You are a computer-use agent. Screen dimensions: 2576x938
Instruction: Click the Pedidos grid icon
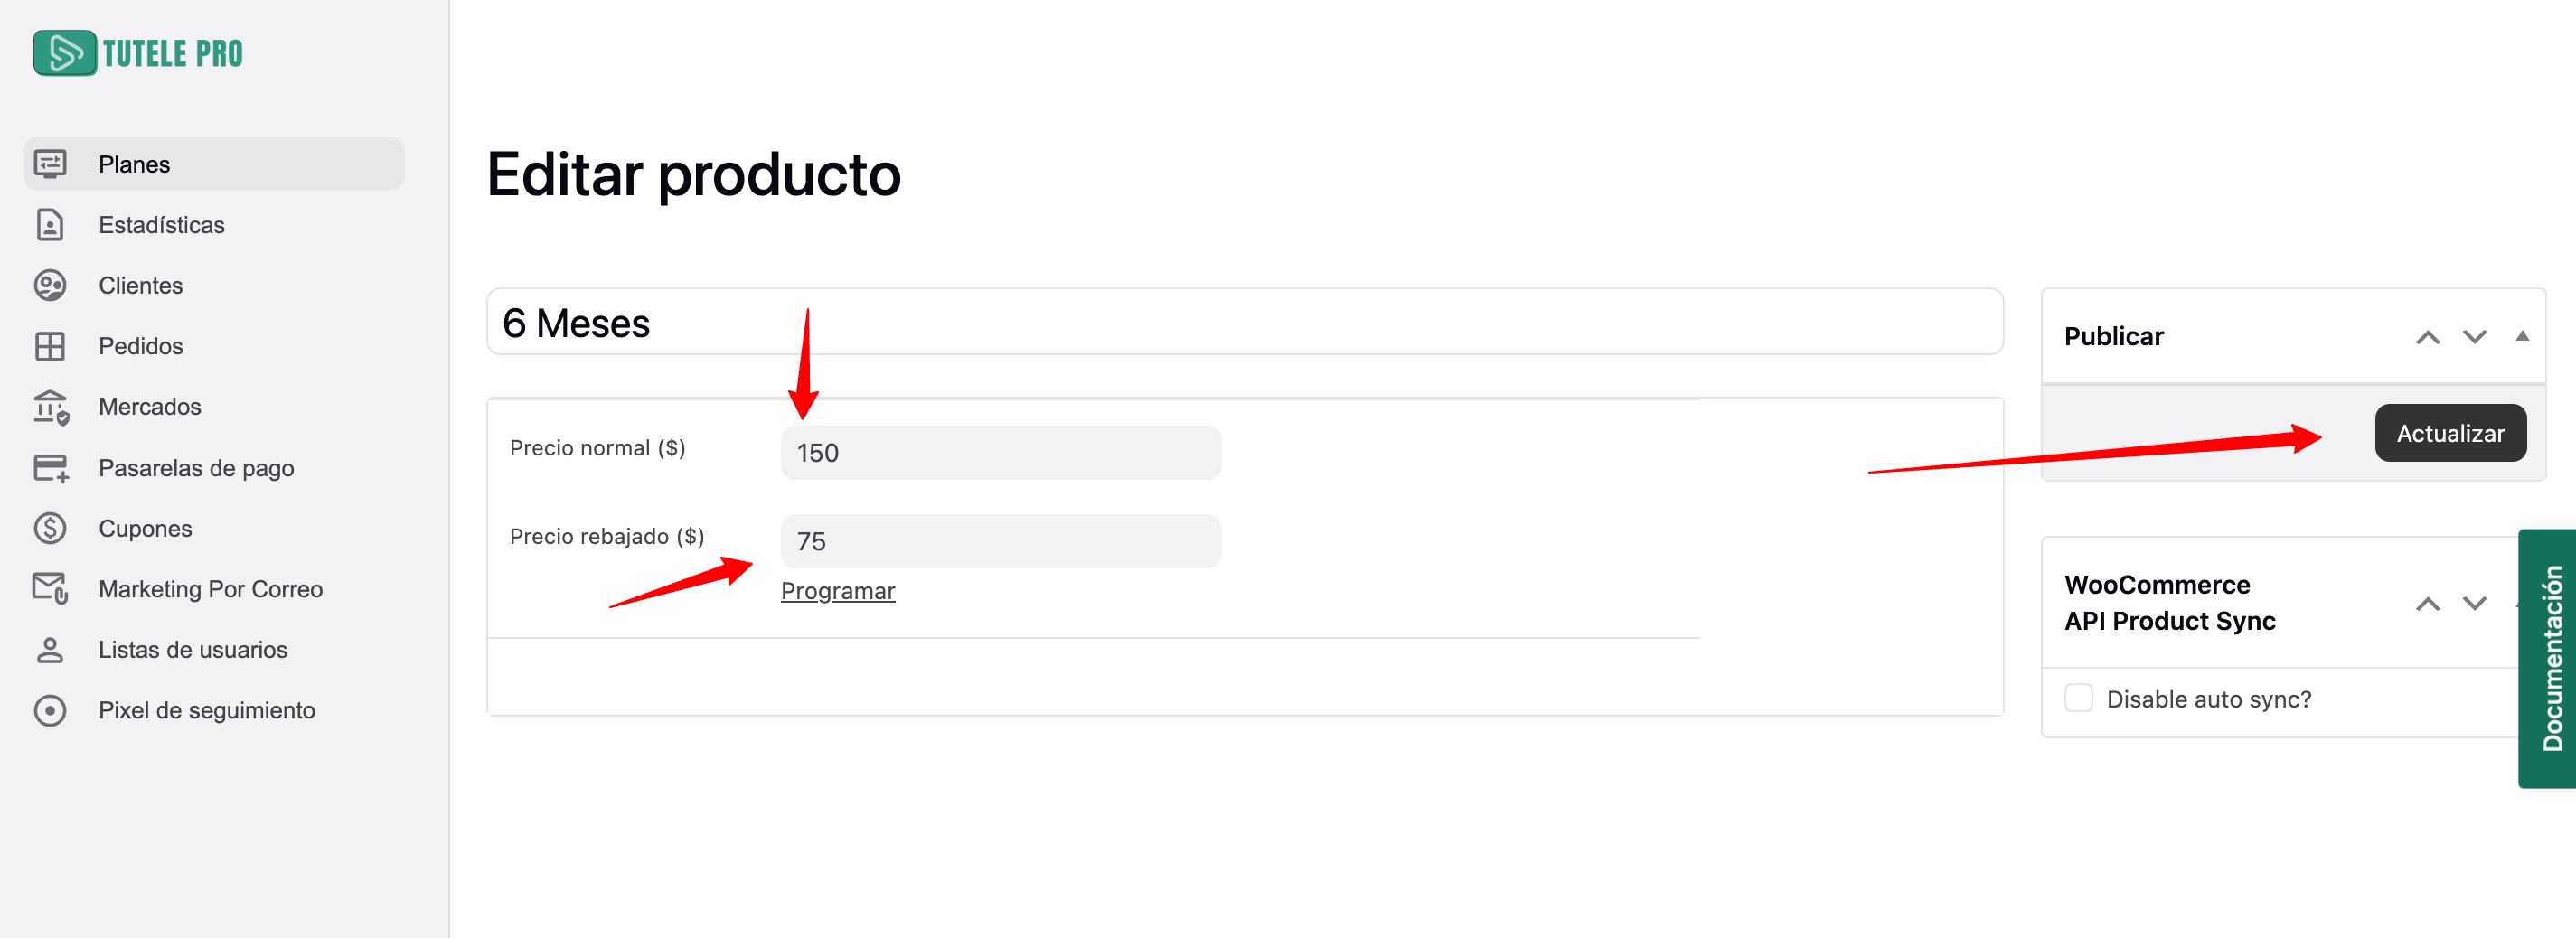point(50,346)
